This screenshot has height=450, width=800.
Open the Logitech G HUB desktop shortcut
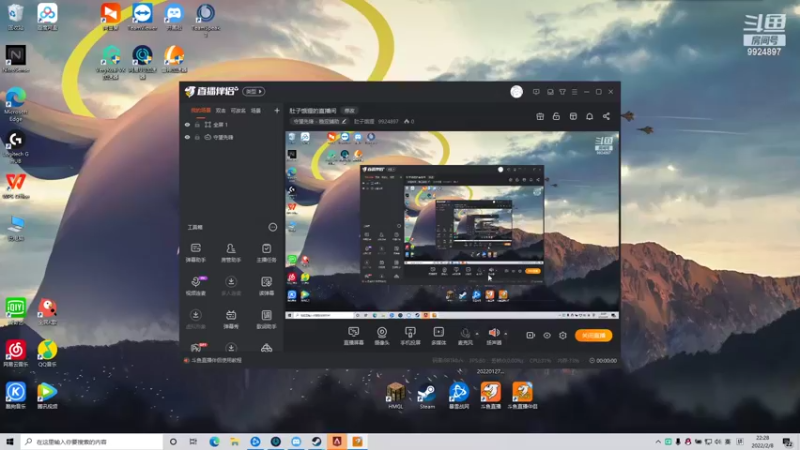click(16, 147)
